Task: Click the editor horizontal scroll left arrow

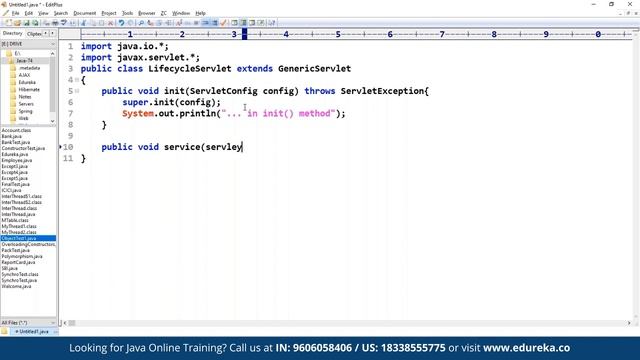Action: click(x=65, y=323)
